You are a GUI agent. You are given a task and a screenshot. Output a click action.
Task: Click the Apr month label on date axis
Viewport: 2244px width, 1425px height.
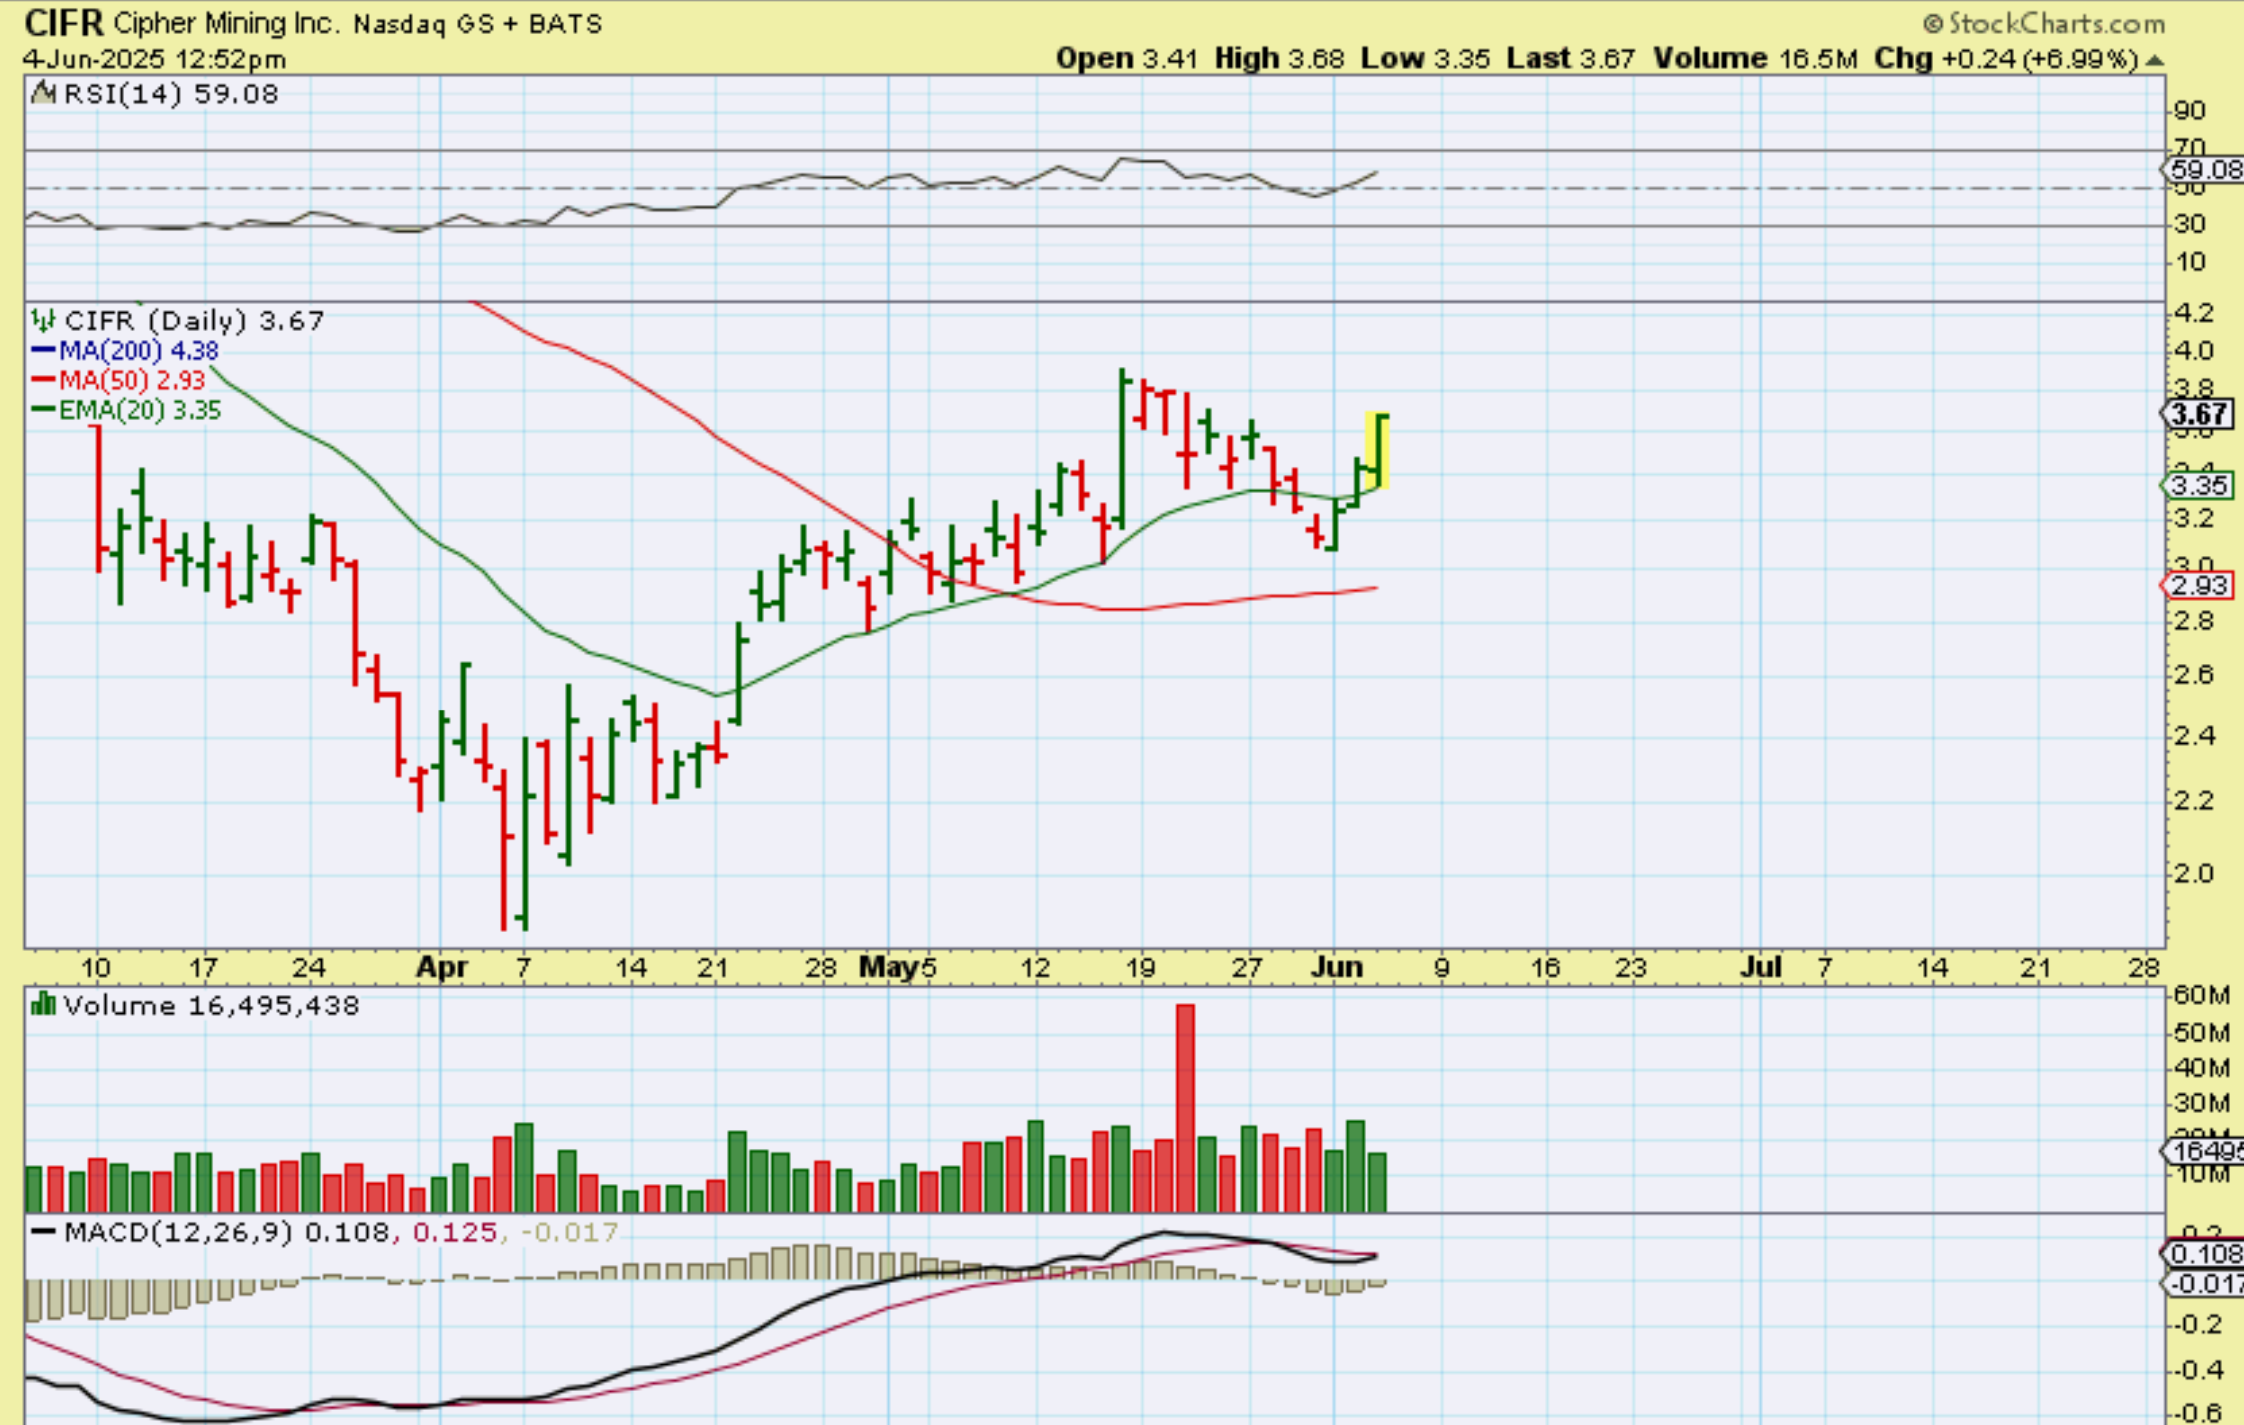click(441, 967)
